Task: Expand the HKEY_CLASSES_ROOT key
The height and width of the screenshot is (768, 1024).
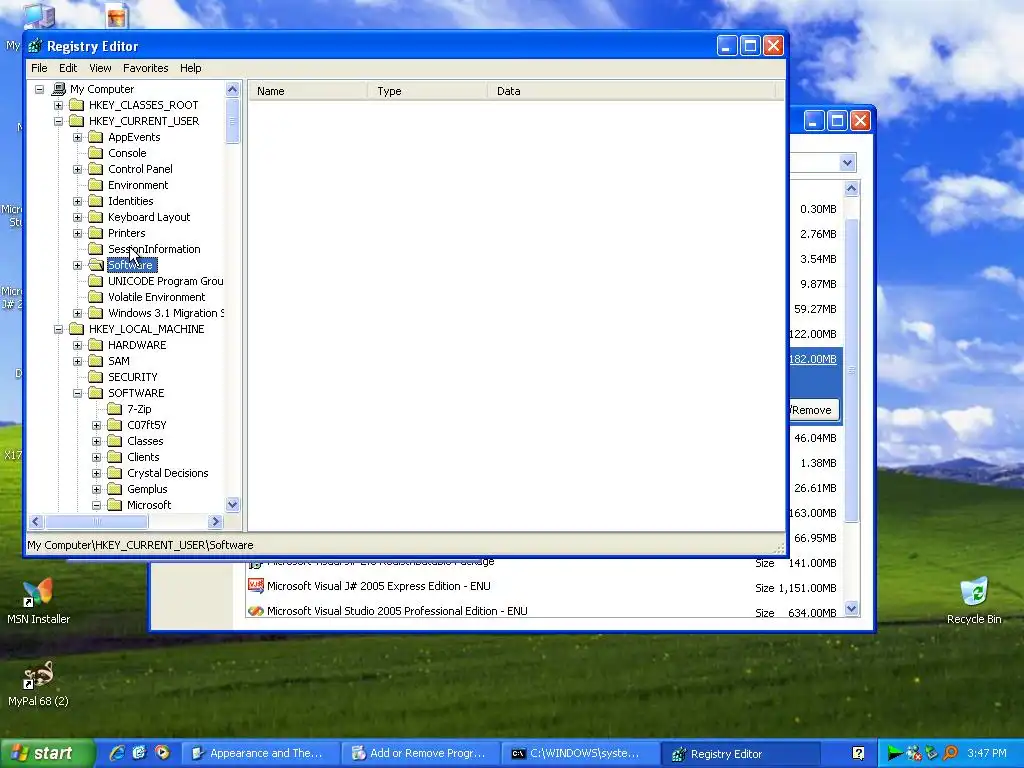Action: [58, 105]
